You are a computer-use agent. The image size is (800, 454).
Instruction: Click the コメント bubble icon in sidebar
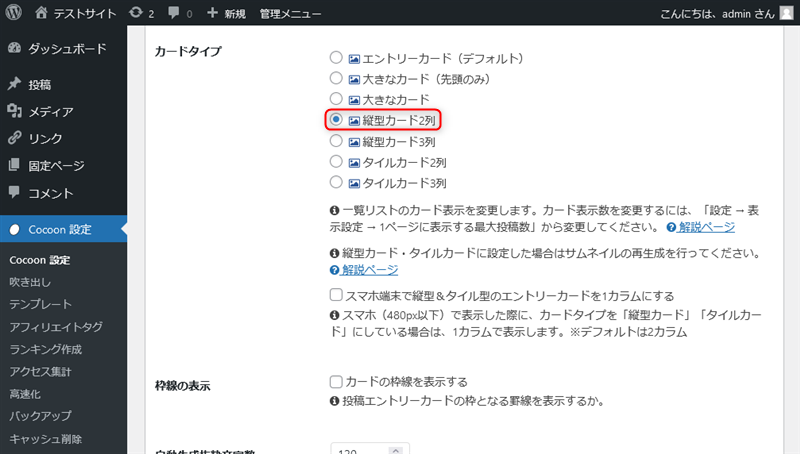click(14, 192)
